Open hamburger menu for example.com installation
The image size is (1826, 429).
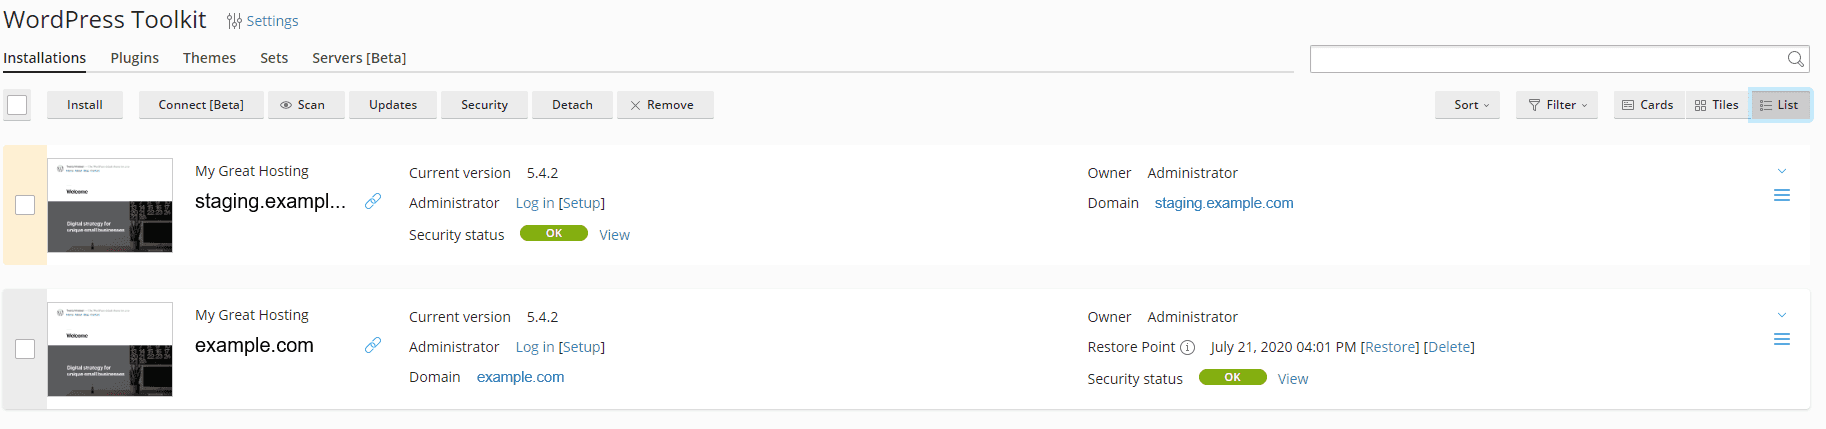point(1781,340)
